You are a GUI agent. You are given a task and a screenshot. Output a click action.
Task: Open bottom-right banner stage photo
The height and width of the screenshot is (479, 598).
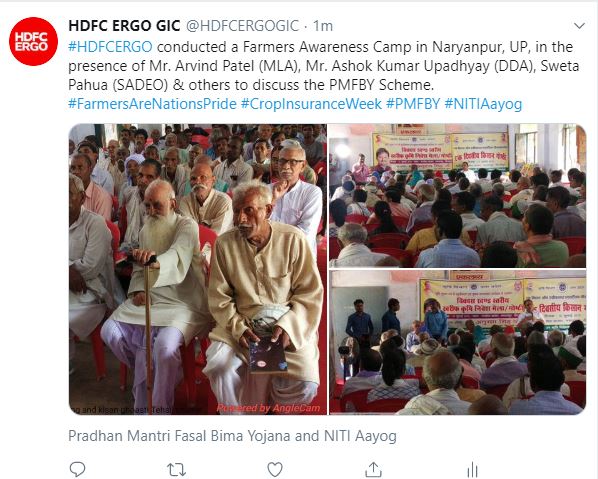pos(457,342)
